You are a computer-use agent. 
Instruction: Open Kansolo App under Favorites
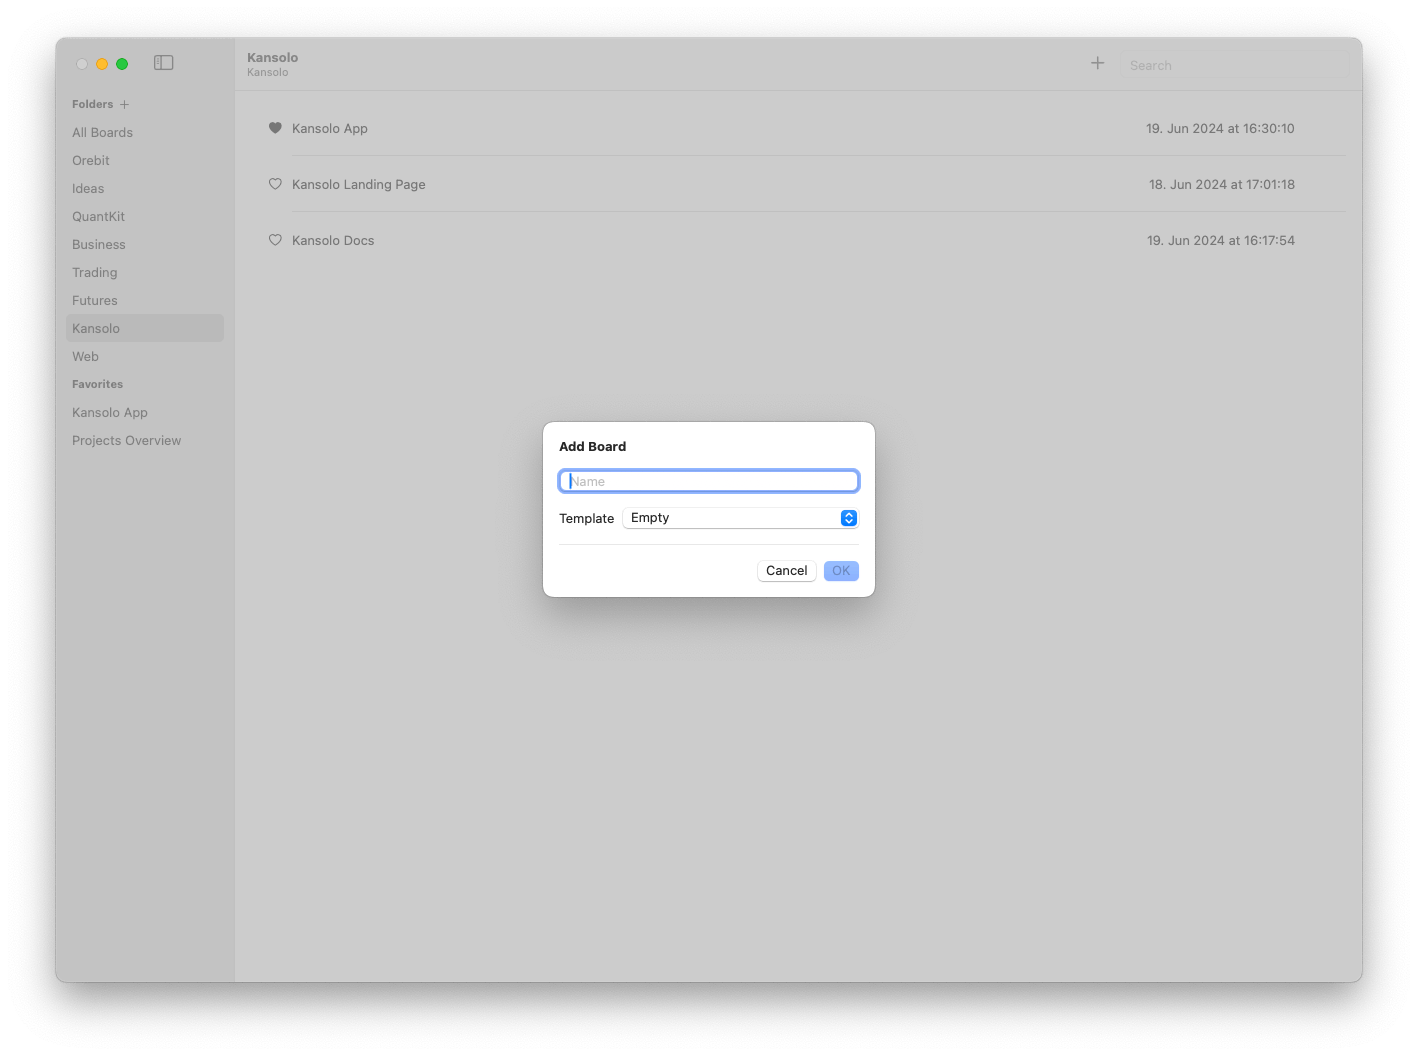145,412
